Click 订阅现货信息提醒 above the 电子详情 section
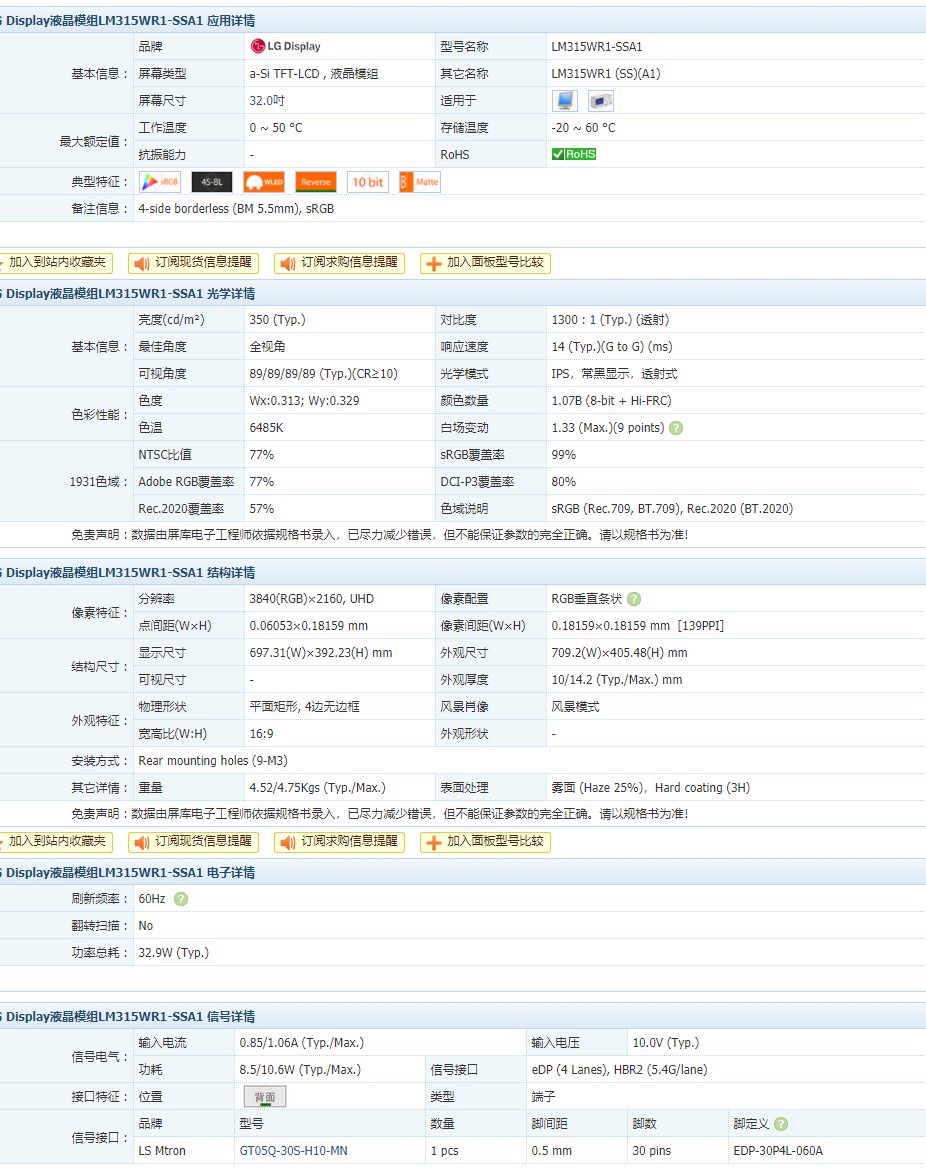 click(193, 842)
